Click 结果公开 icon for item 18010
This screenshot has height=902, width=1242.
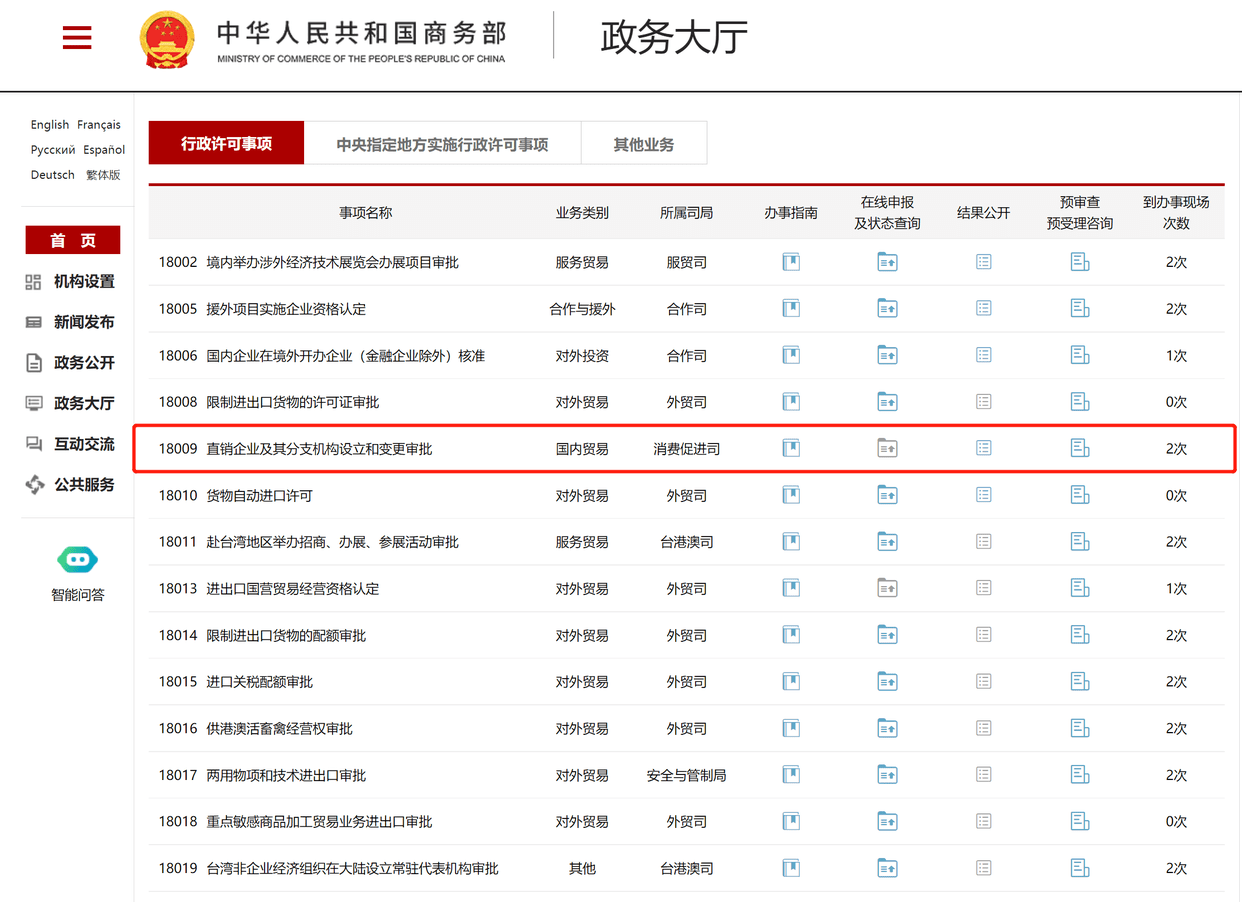[x=983, y=495]
